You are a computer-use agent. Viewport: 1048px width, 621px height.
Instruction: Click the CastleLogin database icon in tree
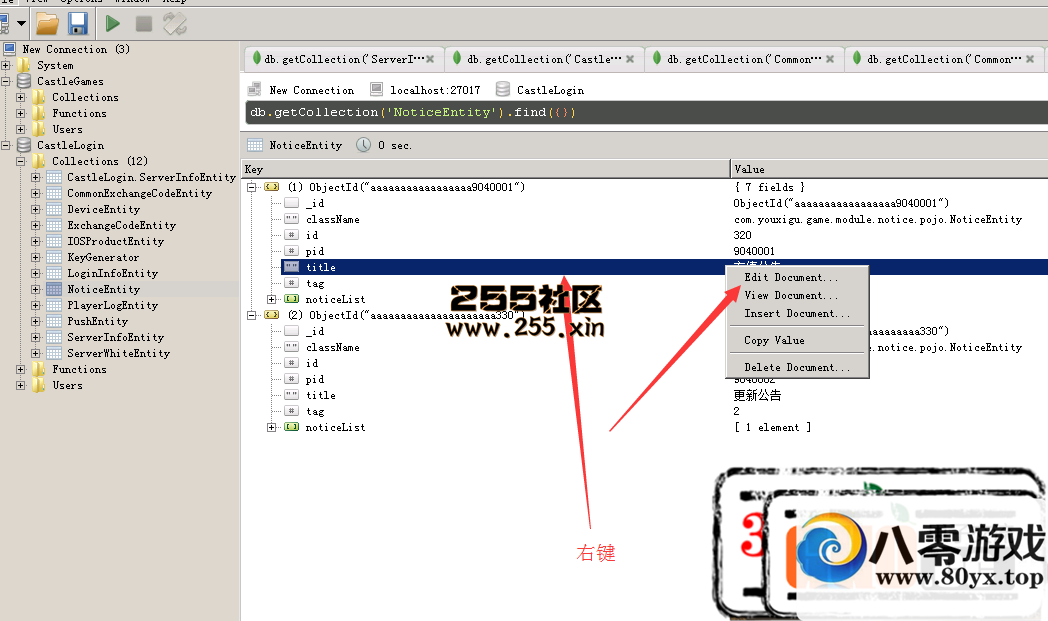[x=24, y=145]
